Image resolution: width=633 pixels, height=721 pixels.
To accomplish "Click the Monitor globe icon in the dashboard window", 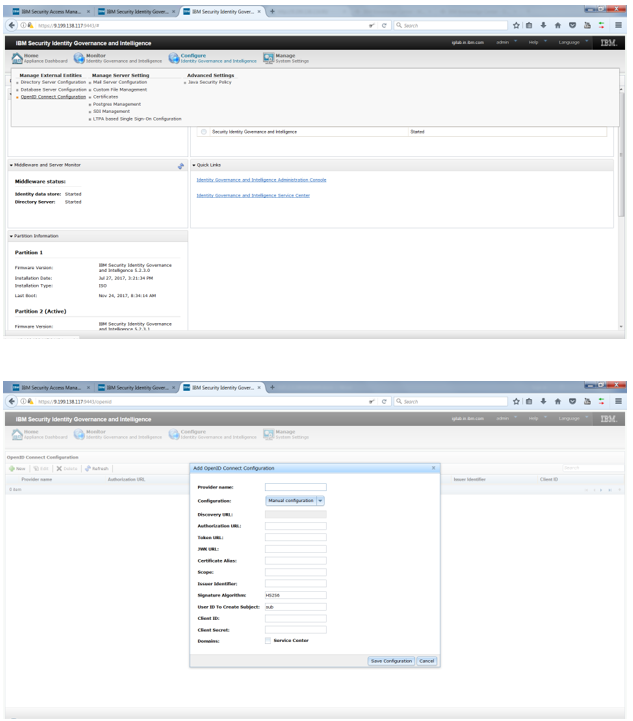I will coord(79,58).
